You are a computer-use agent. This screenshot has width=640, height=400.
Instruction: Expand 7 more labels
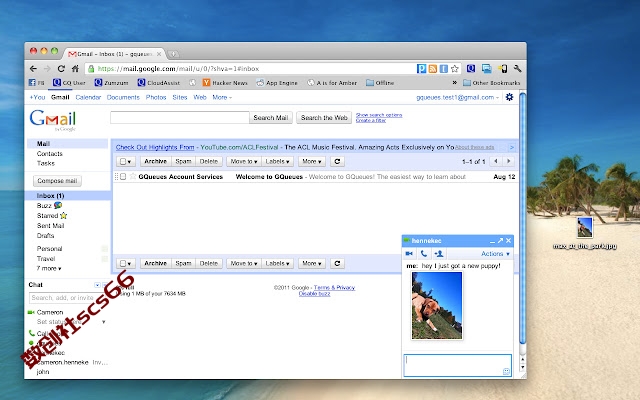(x=49, y=268)
